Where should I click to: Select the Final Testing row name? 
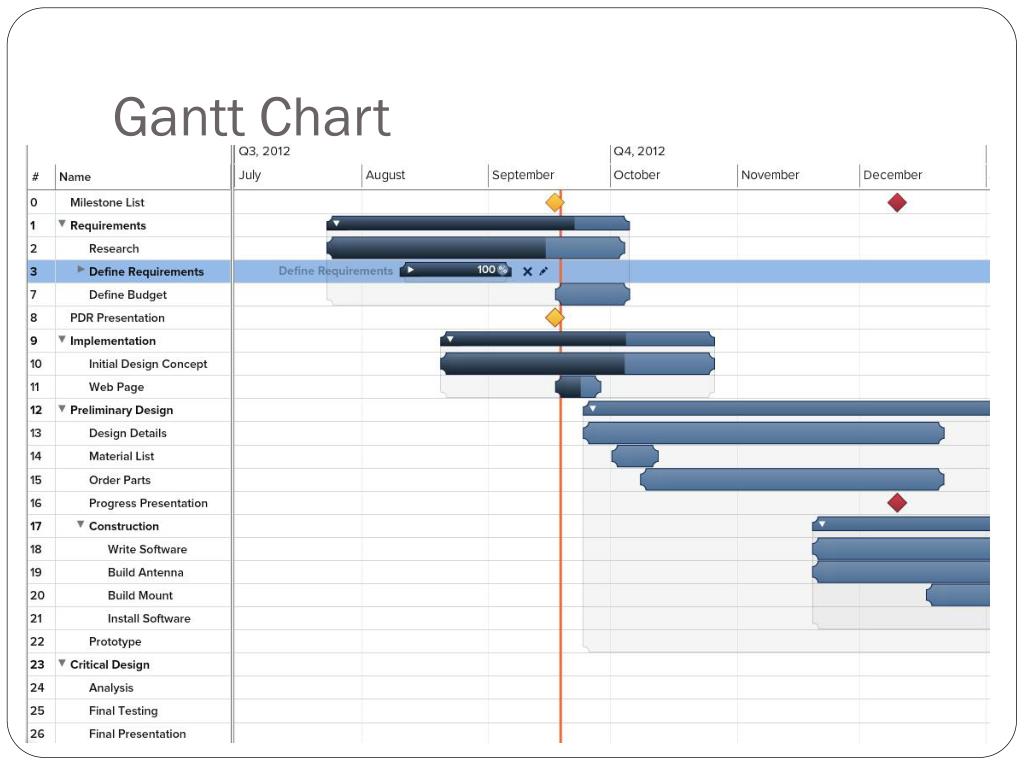[123, 711]
